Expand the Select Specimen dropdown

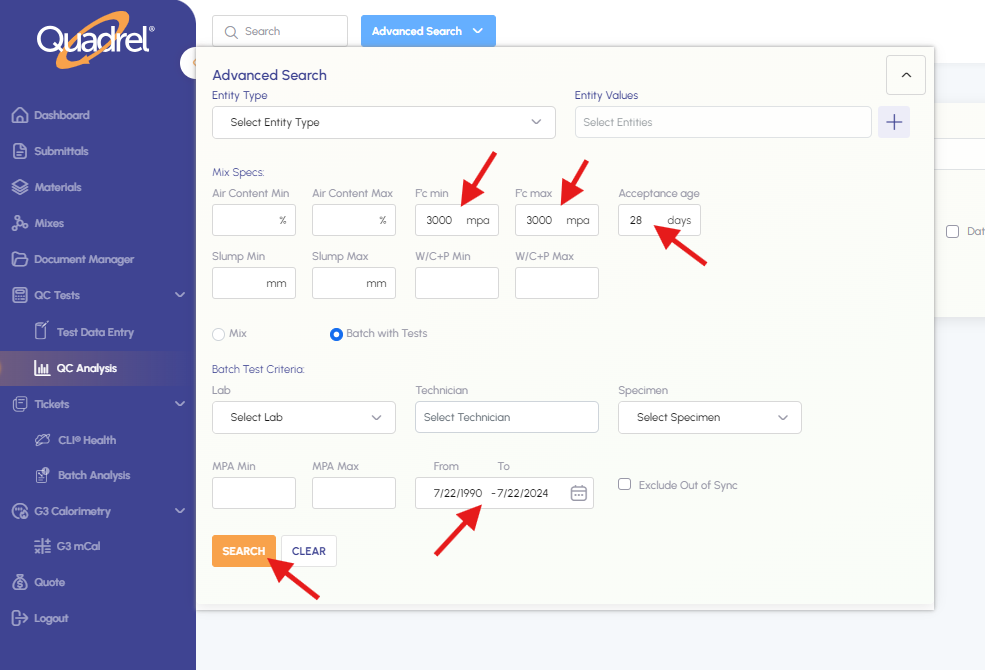coord(709,417)
